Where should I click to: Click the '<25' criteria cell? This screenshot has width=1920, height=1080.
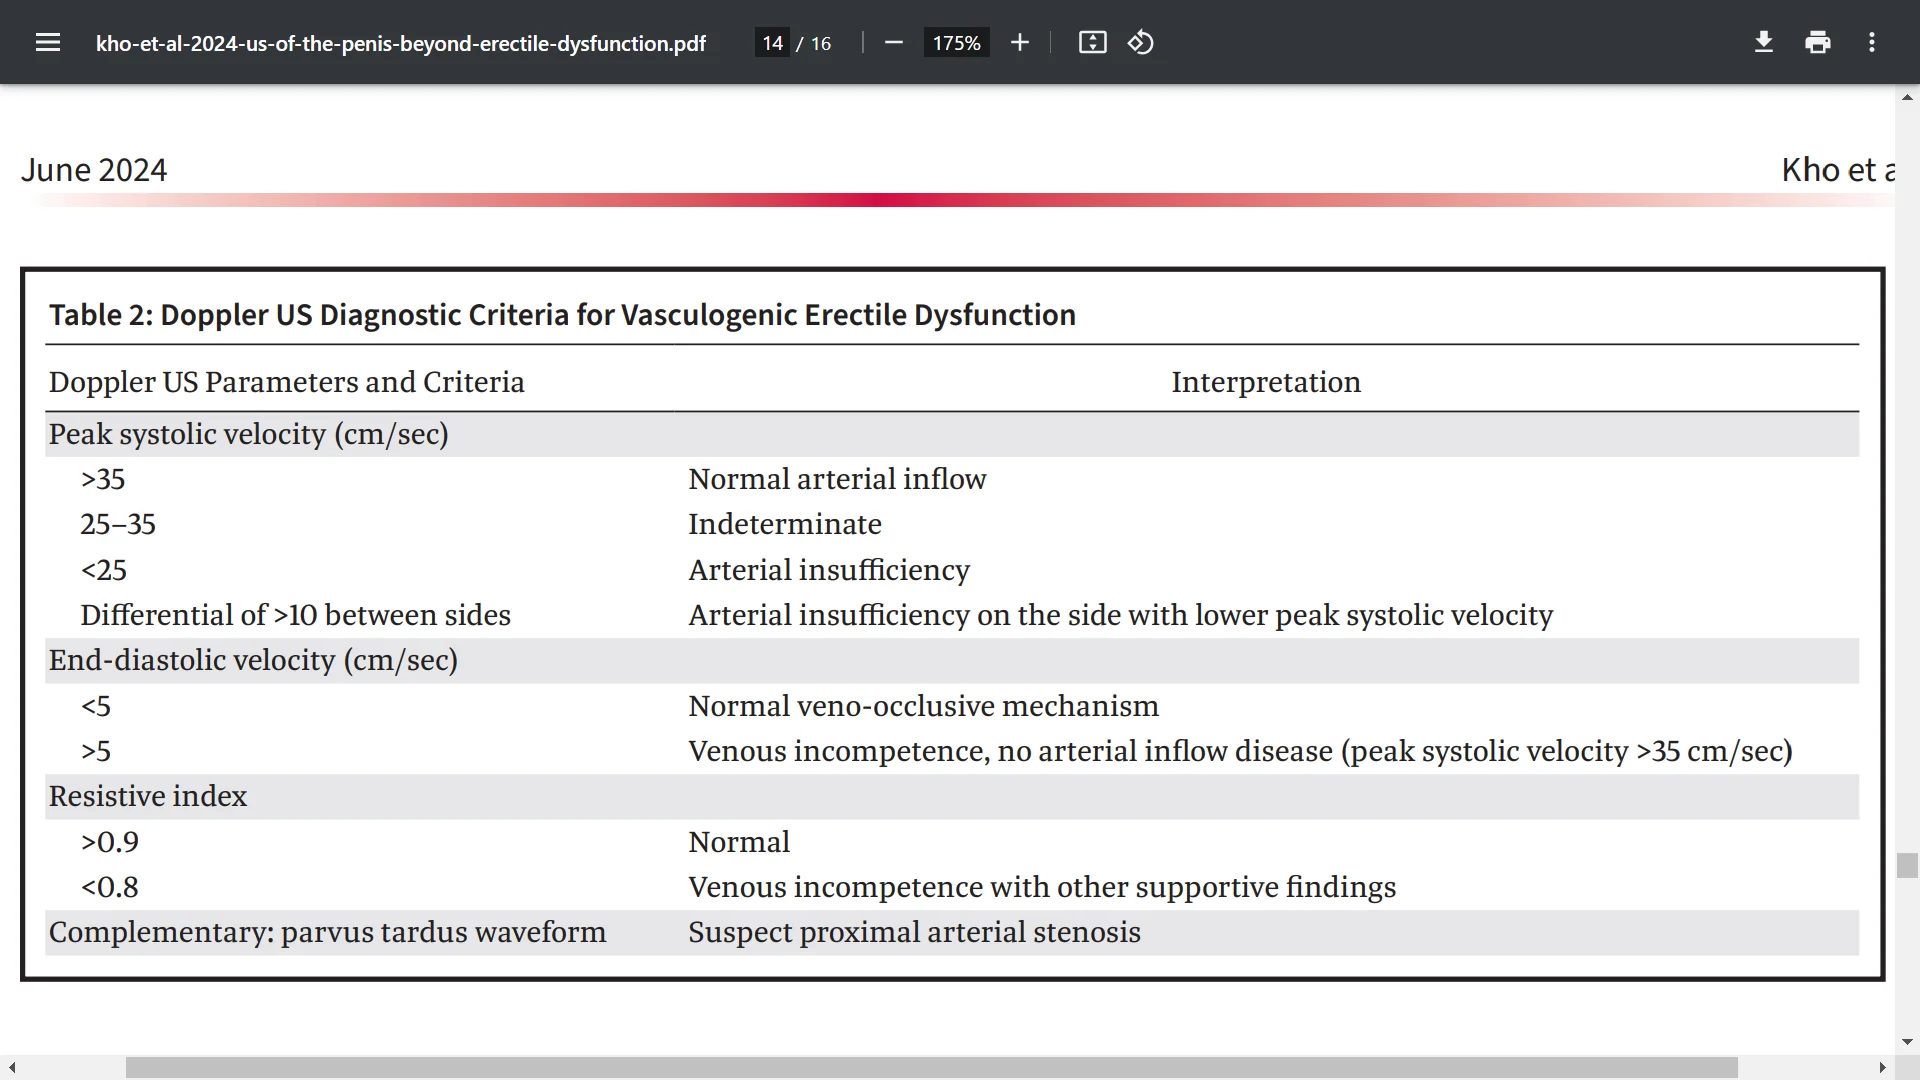pyautogui.click(x=104, y=570)
